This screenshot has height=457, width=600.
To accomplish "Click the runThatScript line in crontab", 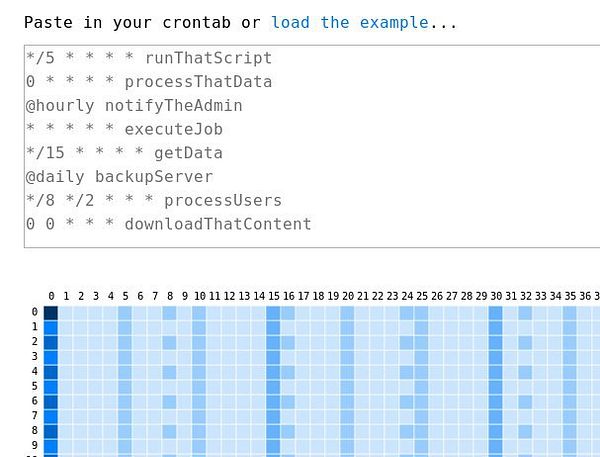I will click(x=149, y=58).
